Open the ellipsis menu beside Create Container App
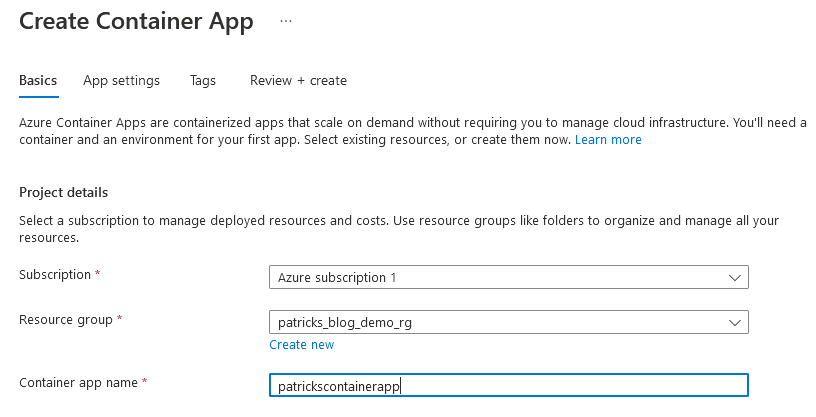816x417 pixels. point(286,21)
